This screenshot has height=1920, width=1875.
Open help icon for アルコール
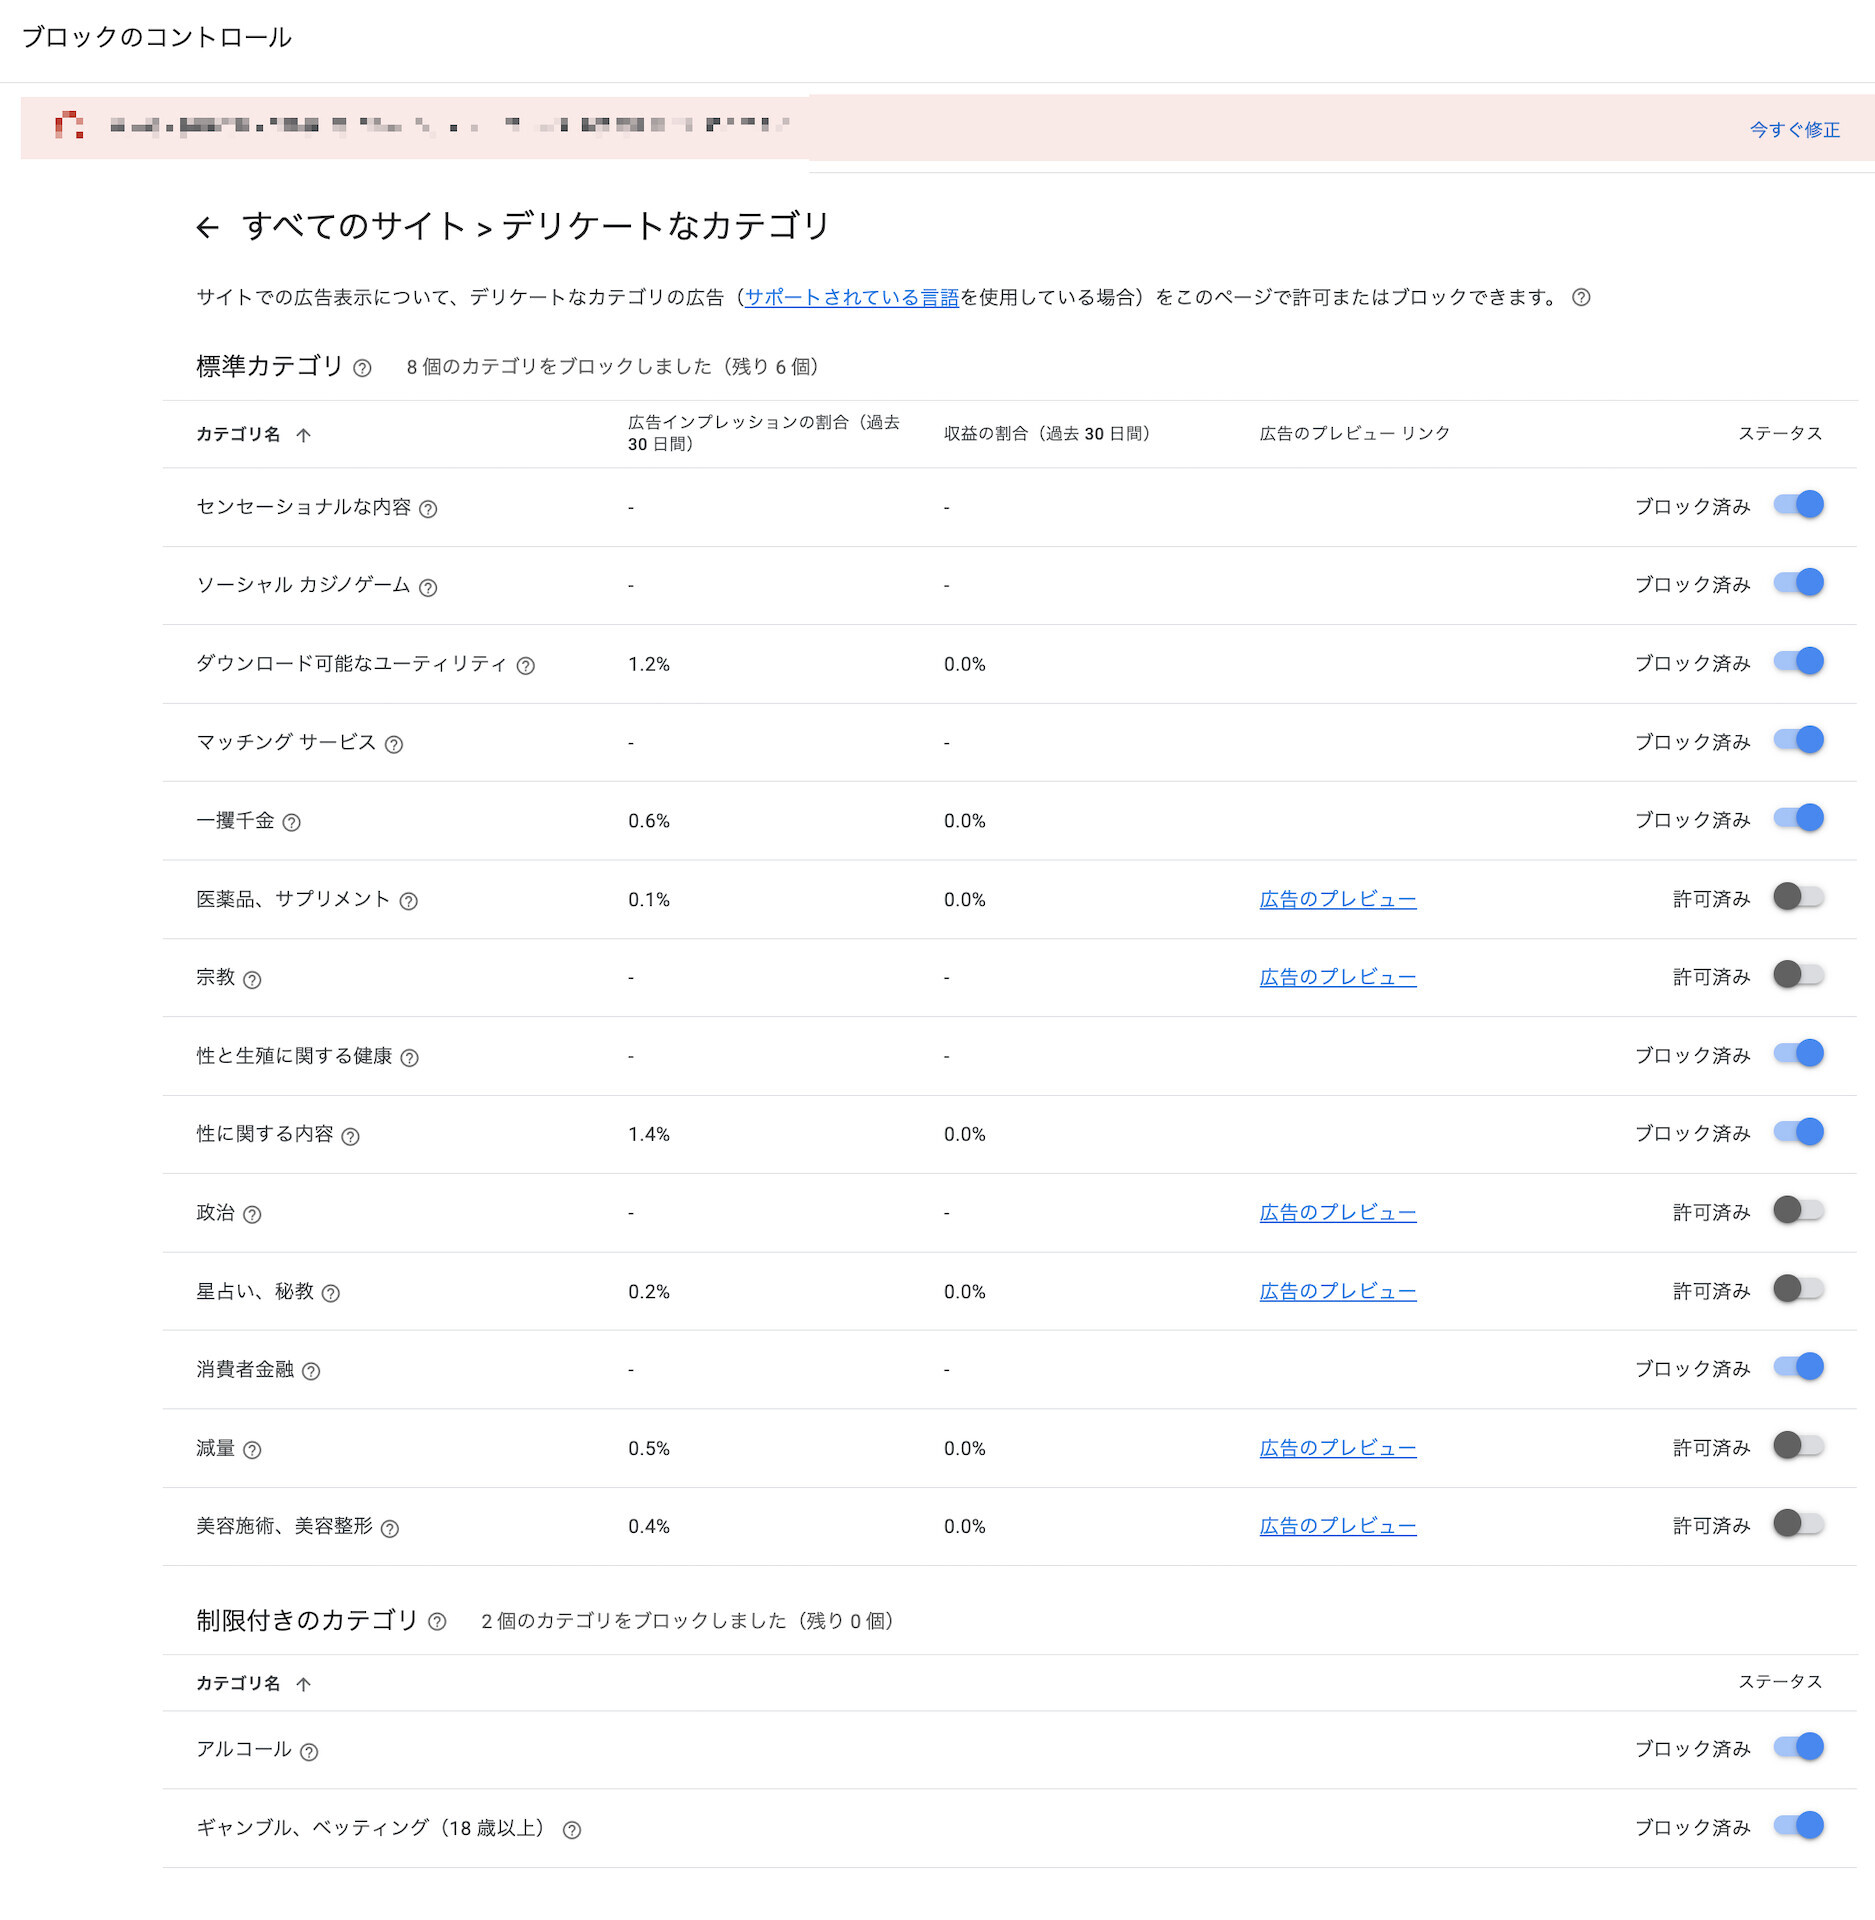(309, 1751)
